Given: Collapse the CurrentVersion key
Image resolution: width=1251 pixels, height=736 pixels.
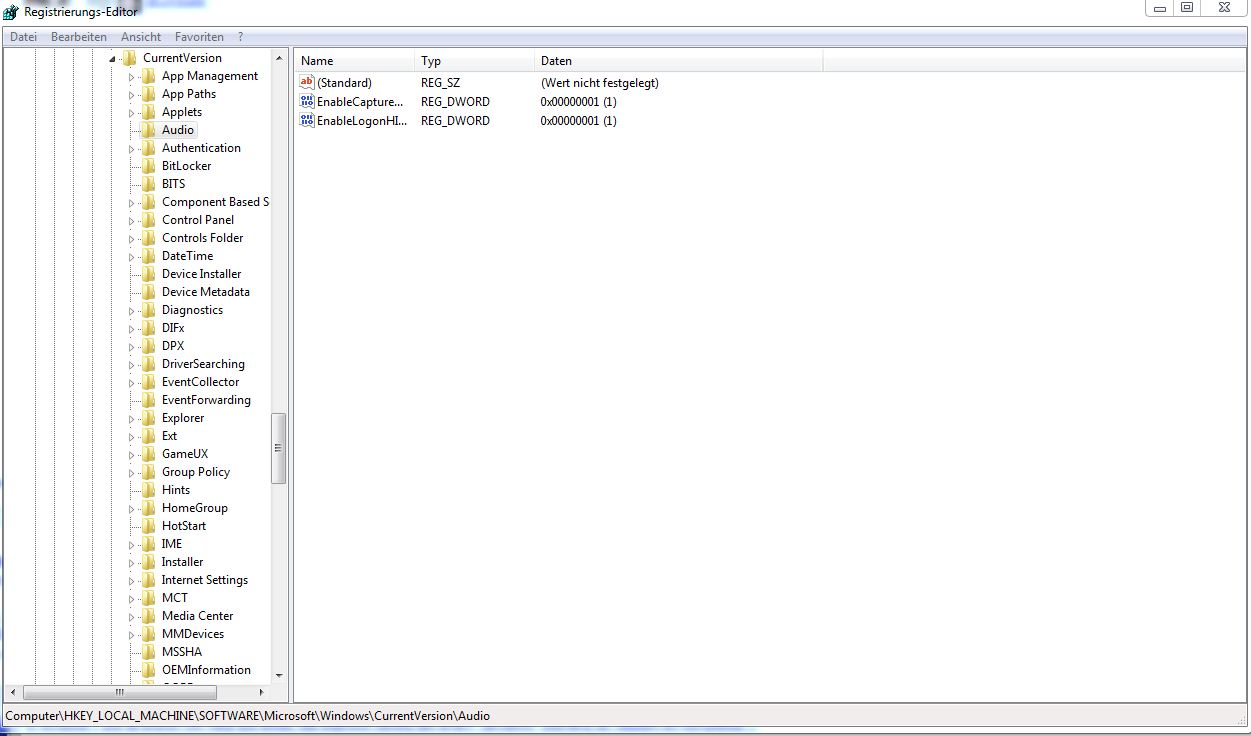Looking at the screenshot, I should pos(113,59).
